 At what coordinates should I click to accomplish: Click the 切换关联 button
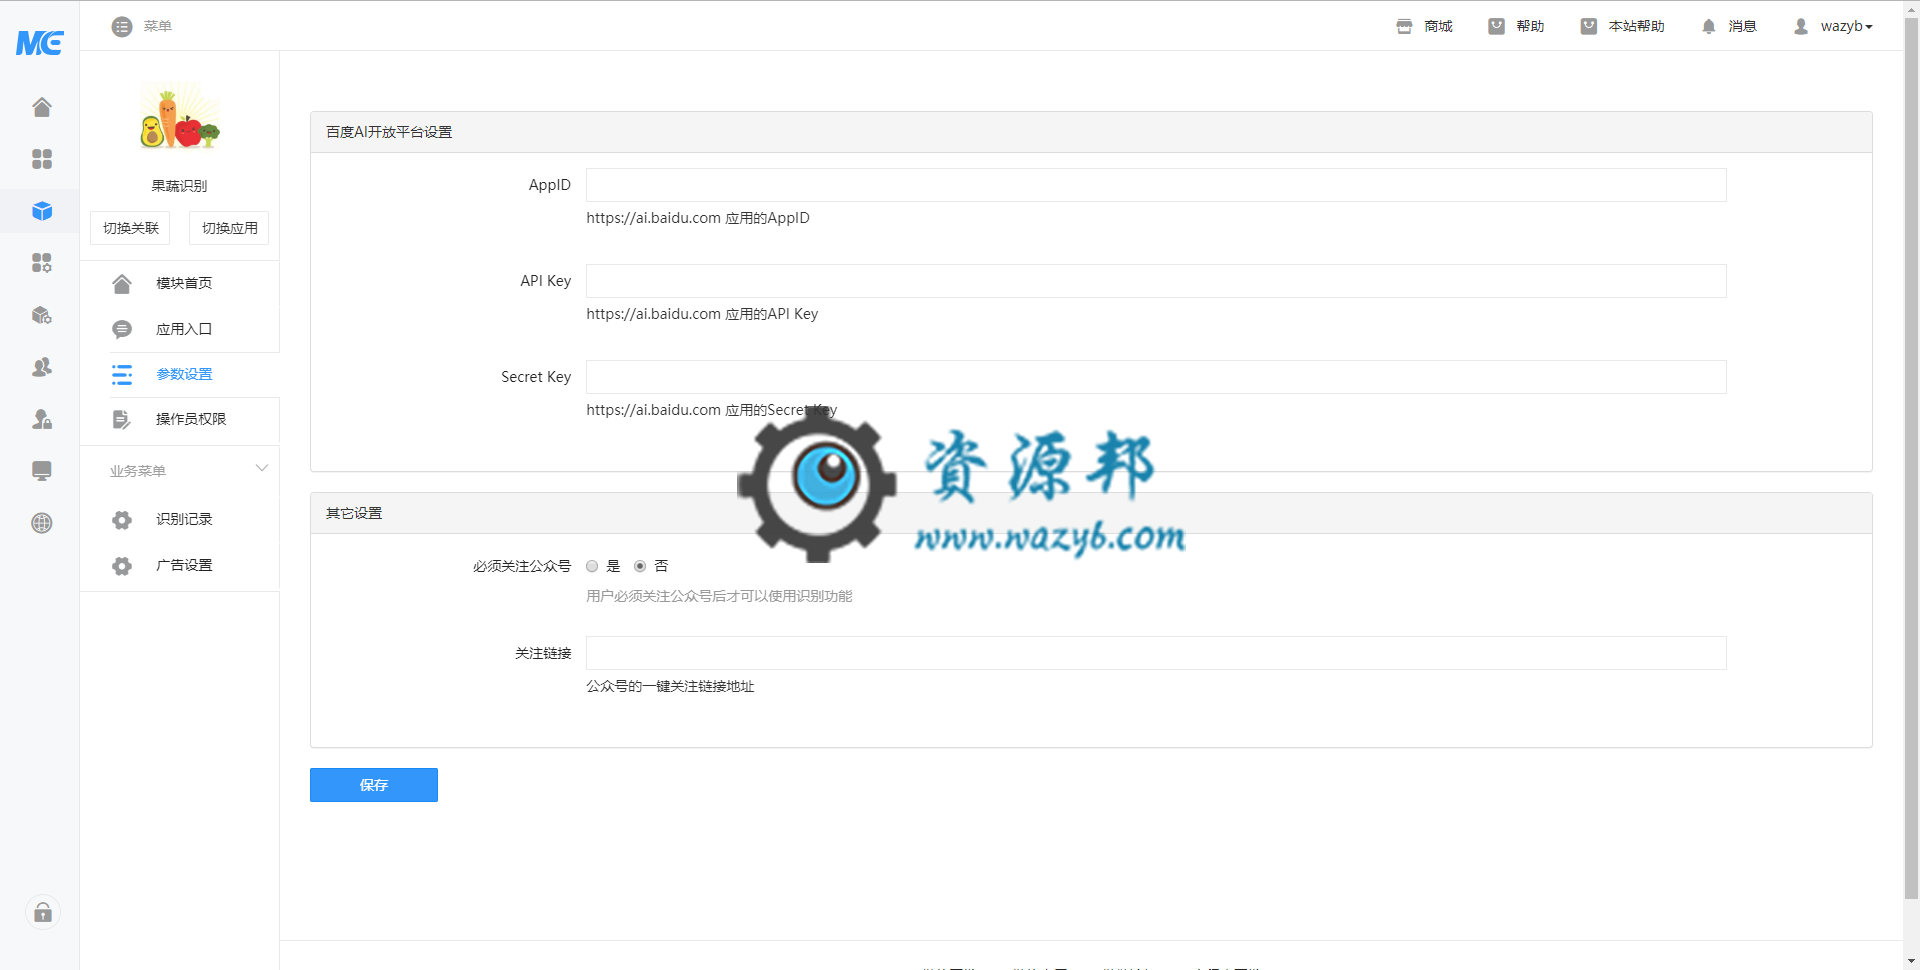click(131, 228)
